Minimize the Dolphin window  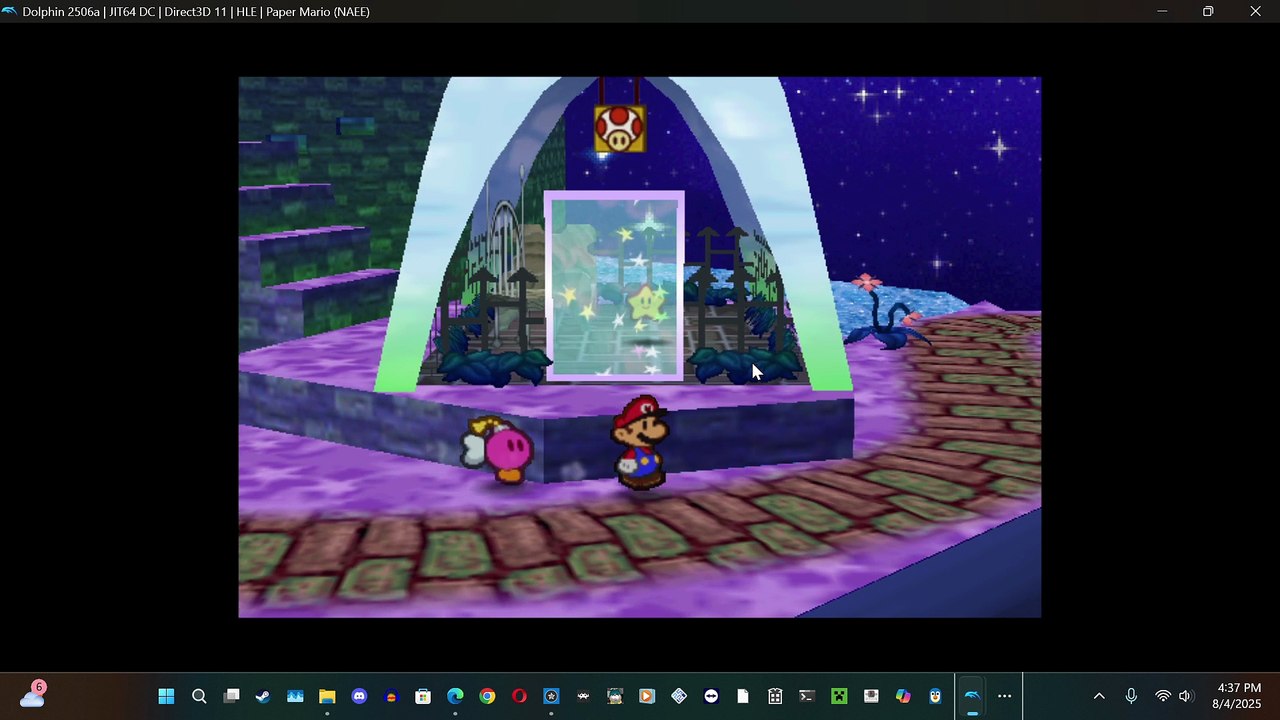(x=1162, y=11)
